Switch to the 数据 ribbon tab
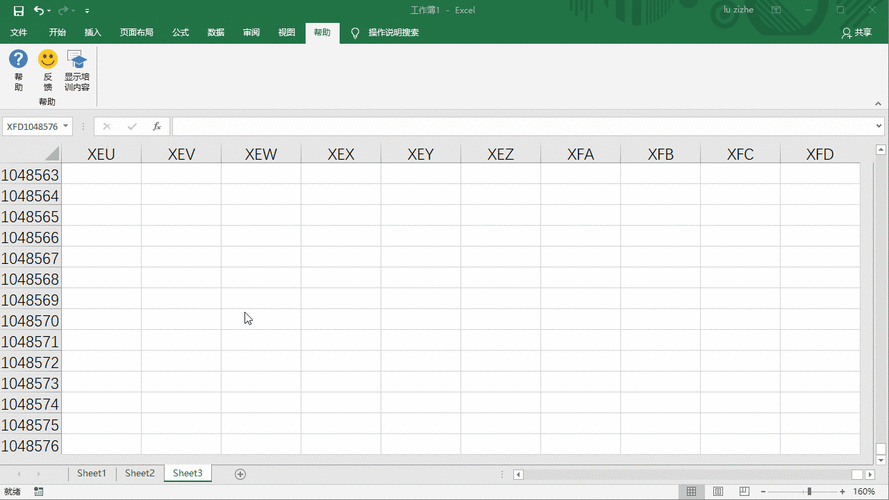The height and width of the screenshot is (500, 889). click(x=216, y=32)
